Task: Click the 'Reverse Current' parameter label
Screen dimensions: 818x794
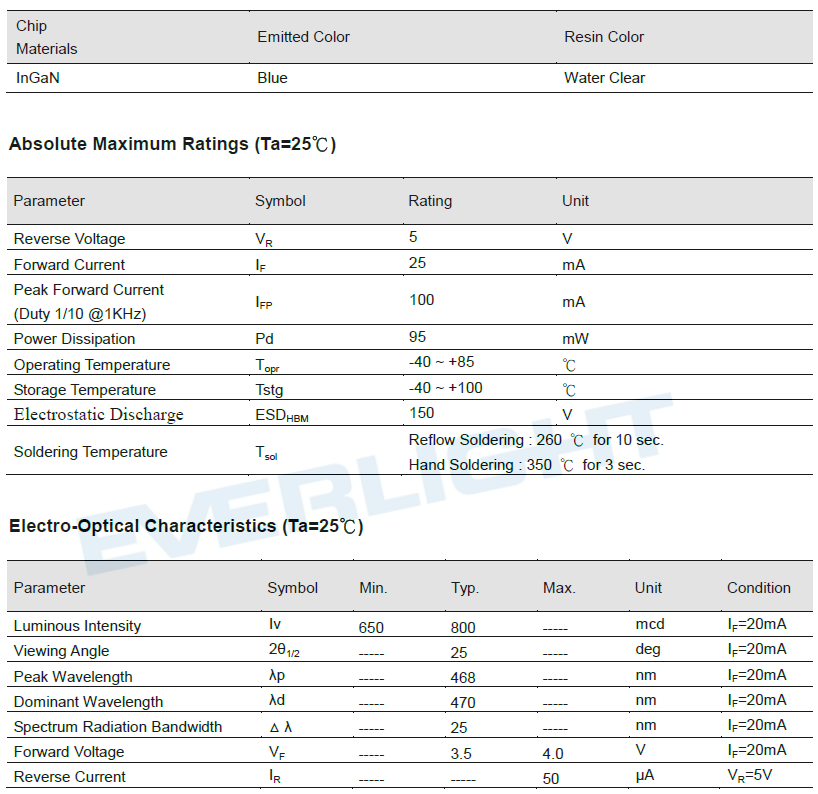Action: pyautogui.click(x=69, y=777)
